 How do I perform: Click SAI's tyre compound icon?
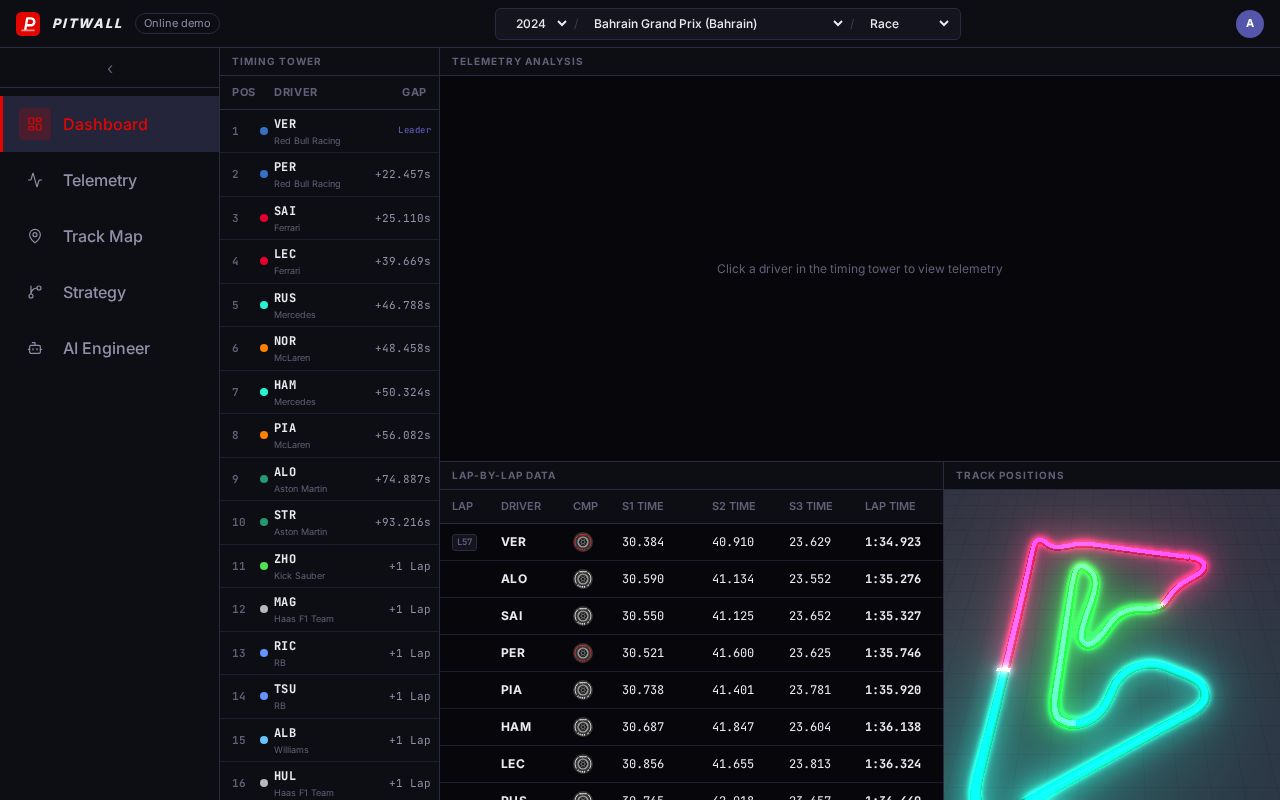click(583, 616)
